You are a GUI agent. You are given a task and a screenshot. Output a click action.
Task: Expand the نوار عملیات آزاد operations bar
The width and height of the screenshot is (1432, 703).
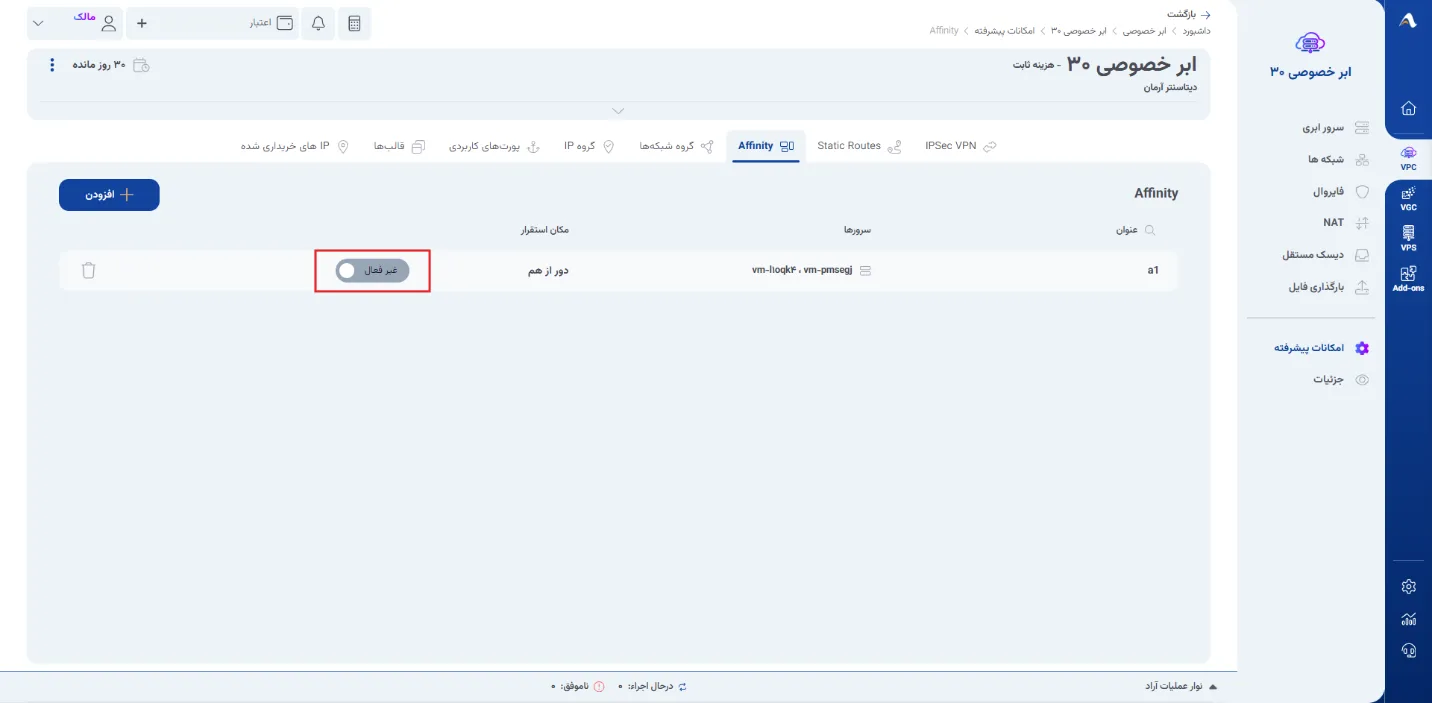[1182, 687]
